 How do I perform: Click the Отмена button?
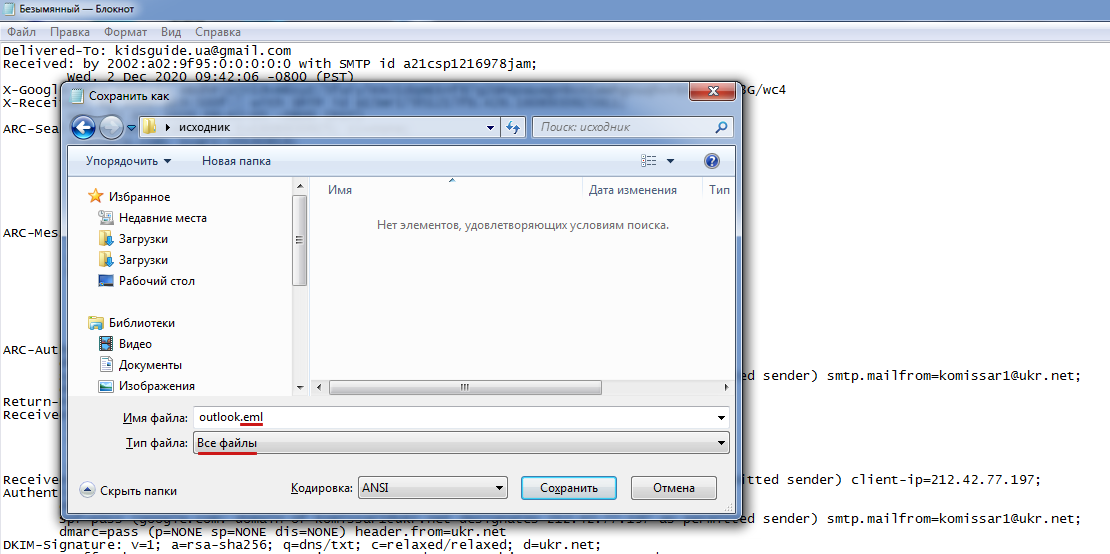pyautogui.click(x=673, y=488)
